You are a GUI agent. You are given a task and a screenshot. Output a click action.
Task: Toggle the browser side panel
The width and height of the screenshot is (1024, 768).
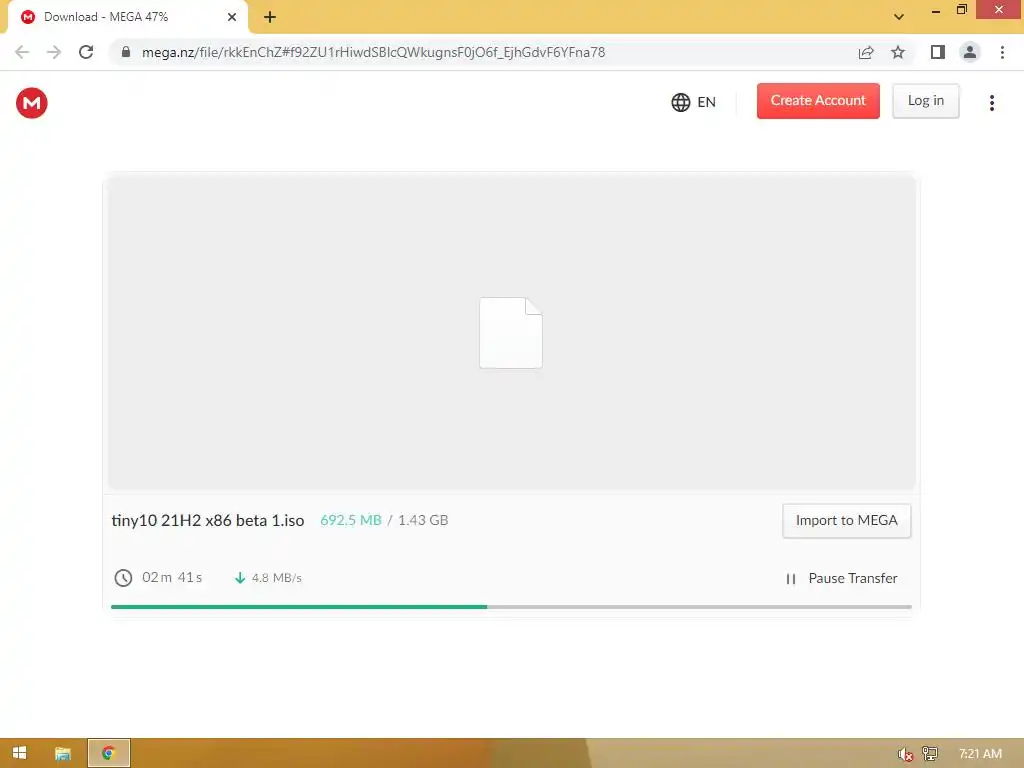click(937, 52)
